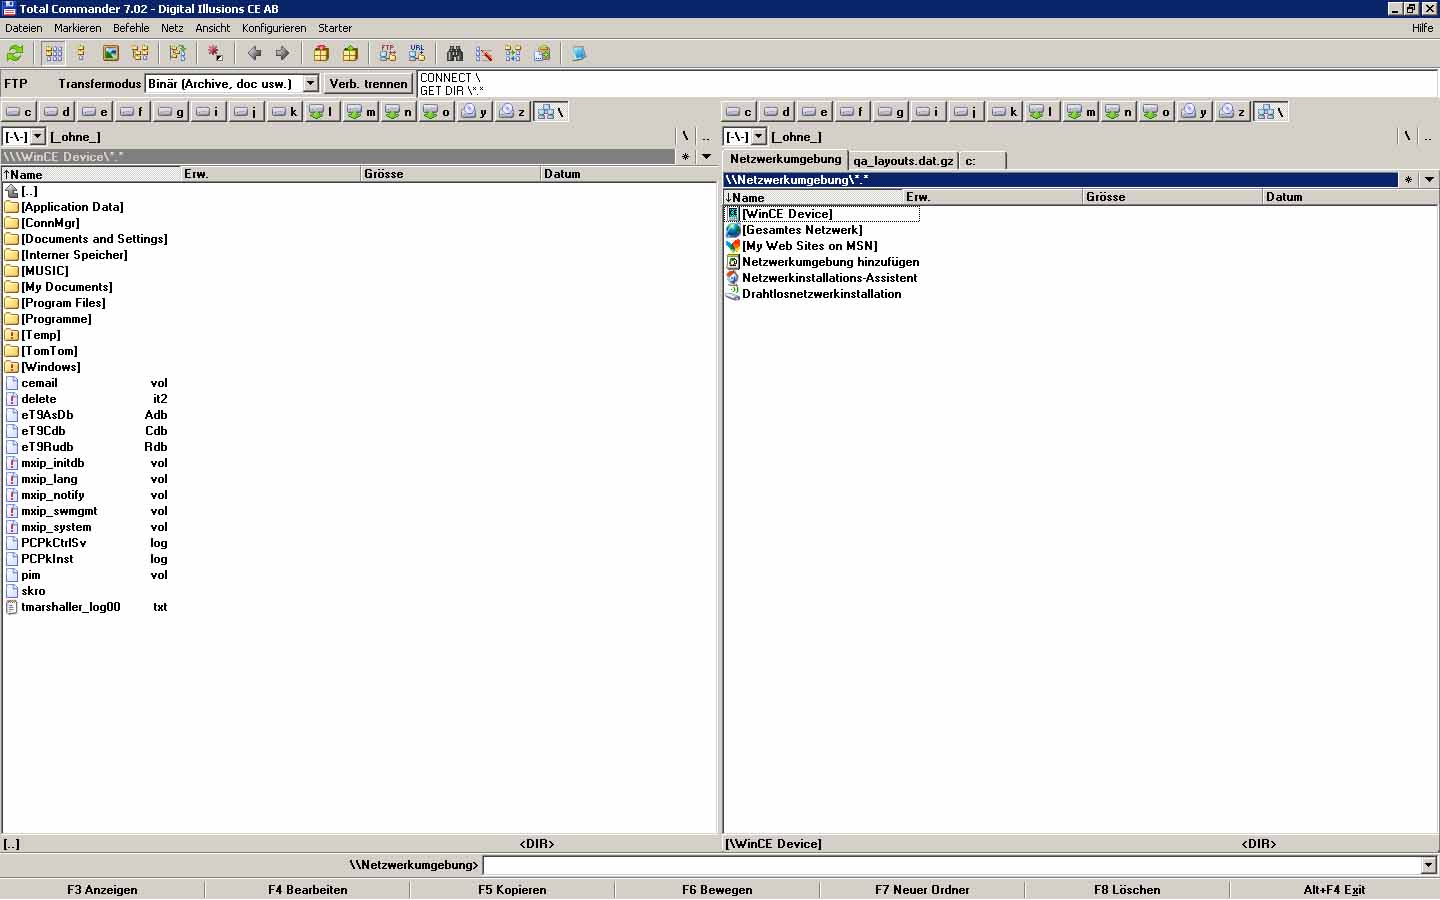The width and height of the screenshot is (1440, 900).
Task: Sort left panel by Grösse column header
Action: (x=449, y=174)
